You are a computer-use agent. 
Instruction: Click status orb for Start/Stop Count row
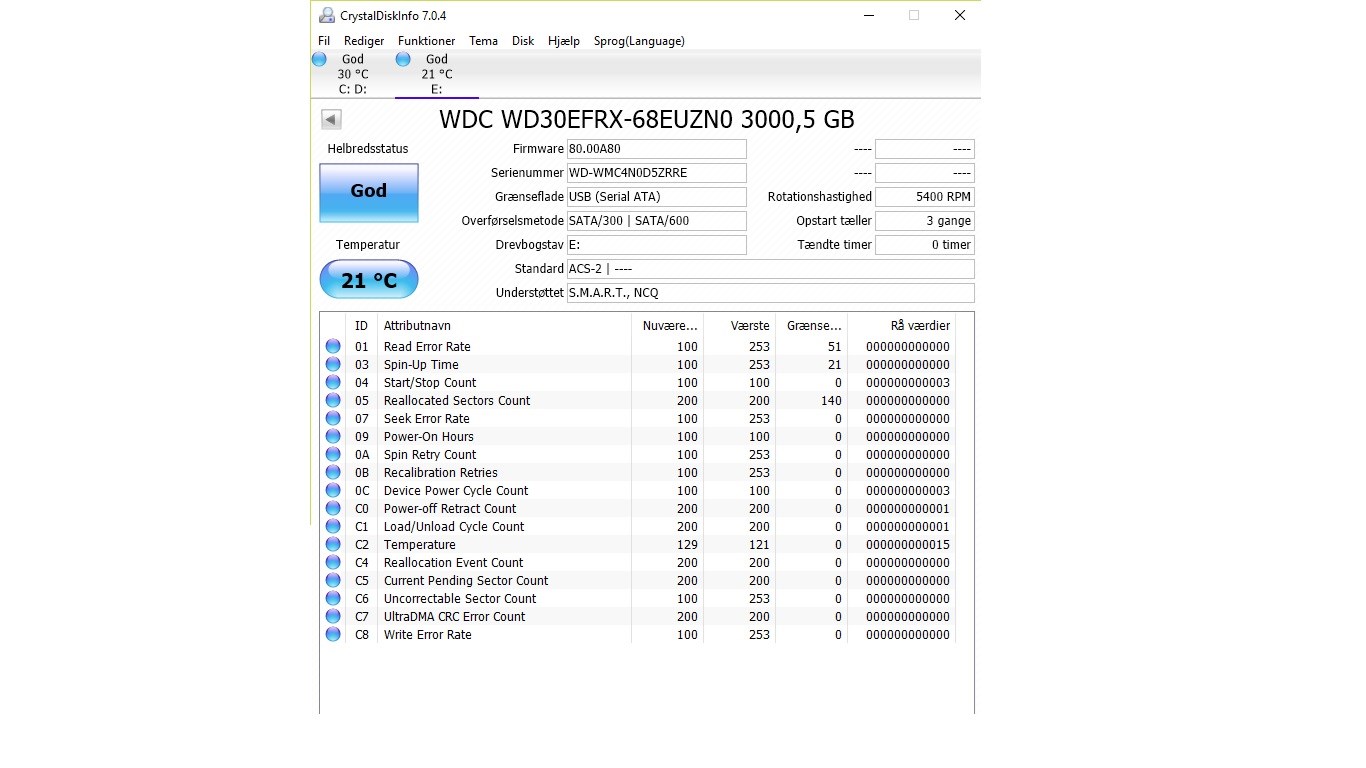click(x=333, y=382)
